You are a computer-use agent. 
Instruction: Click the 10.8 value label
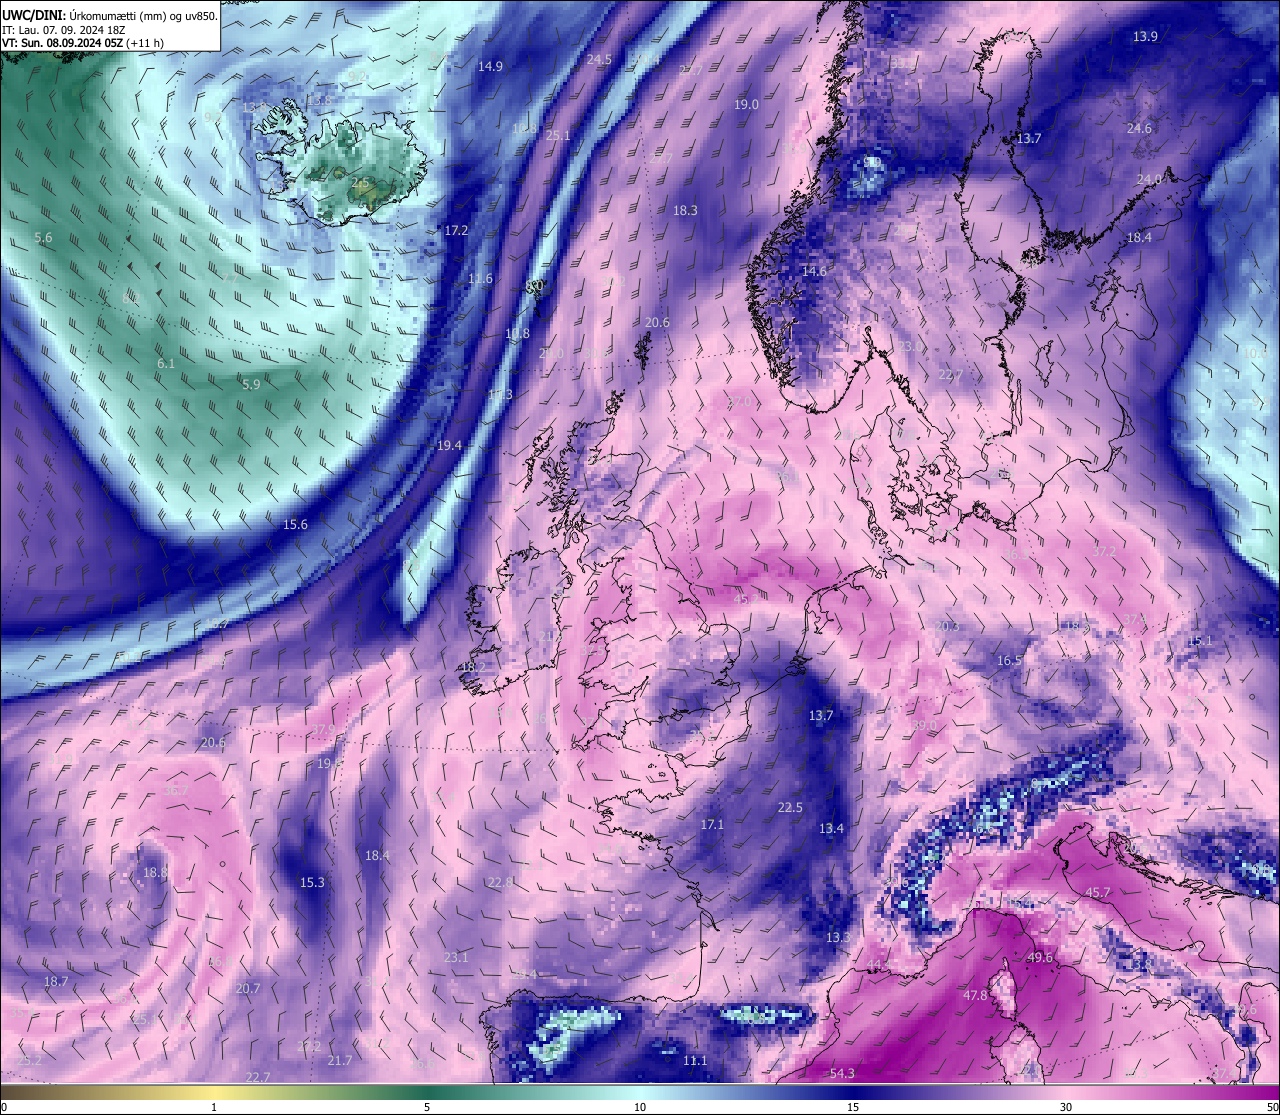517,334
